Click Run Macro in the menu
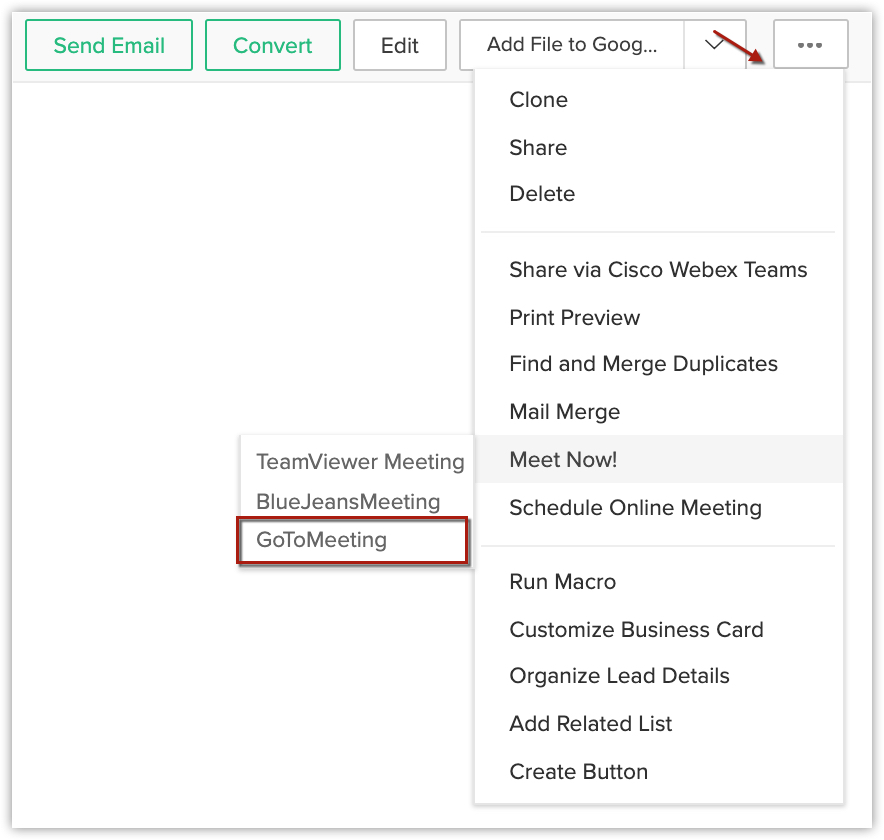Screen dimensions: 884x840 [562, 582]
